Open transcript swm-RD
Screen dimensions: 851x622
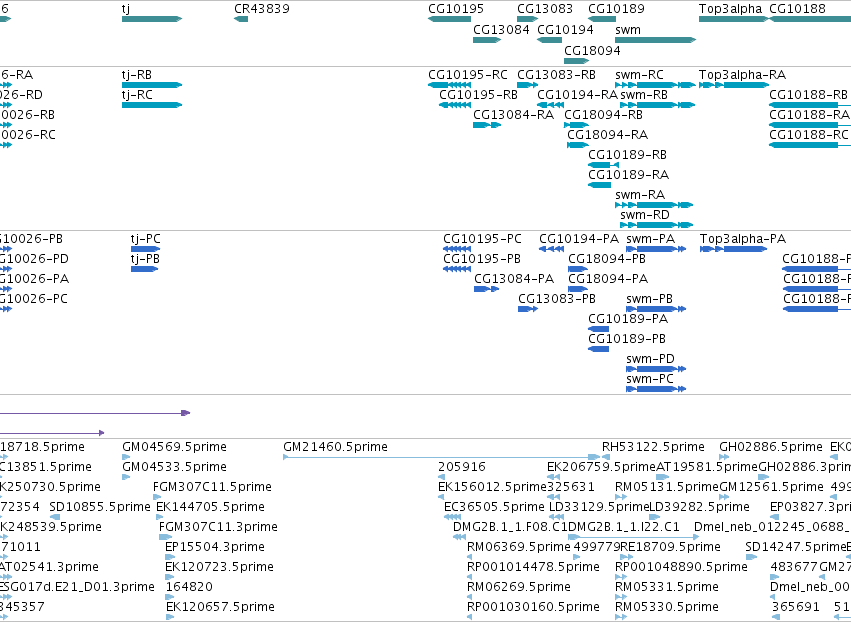[x=645, y=215]
